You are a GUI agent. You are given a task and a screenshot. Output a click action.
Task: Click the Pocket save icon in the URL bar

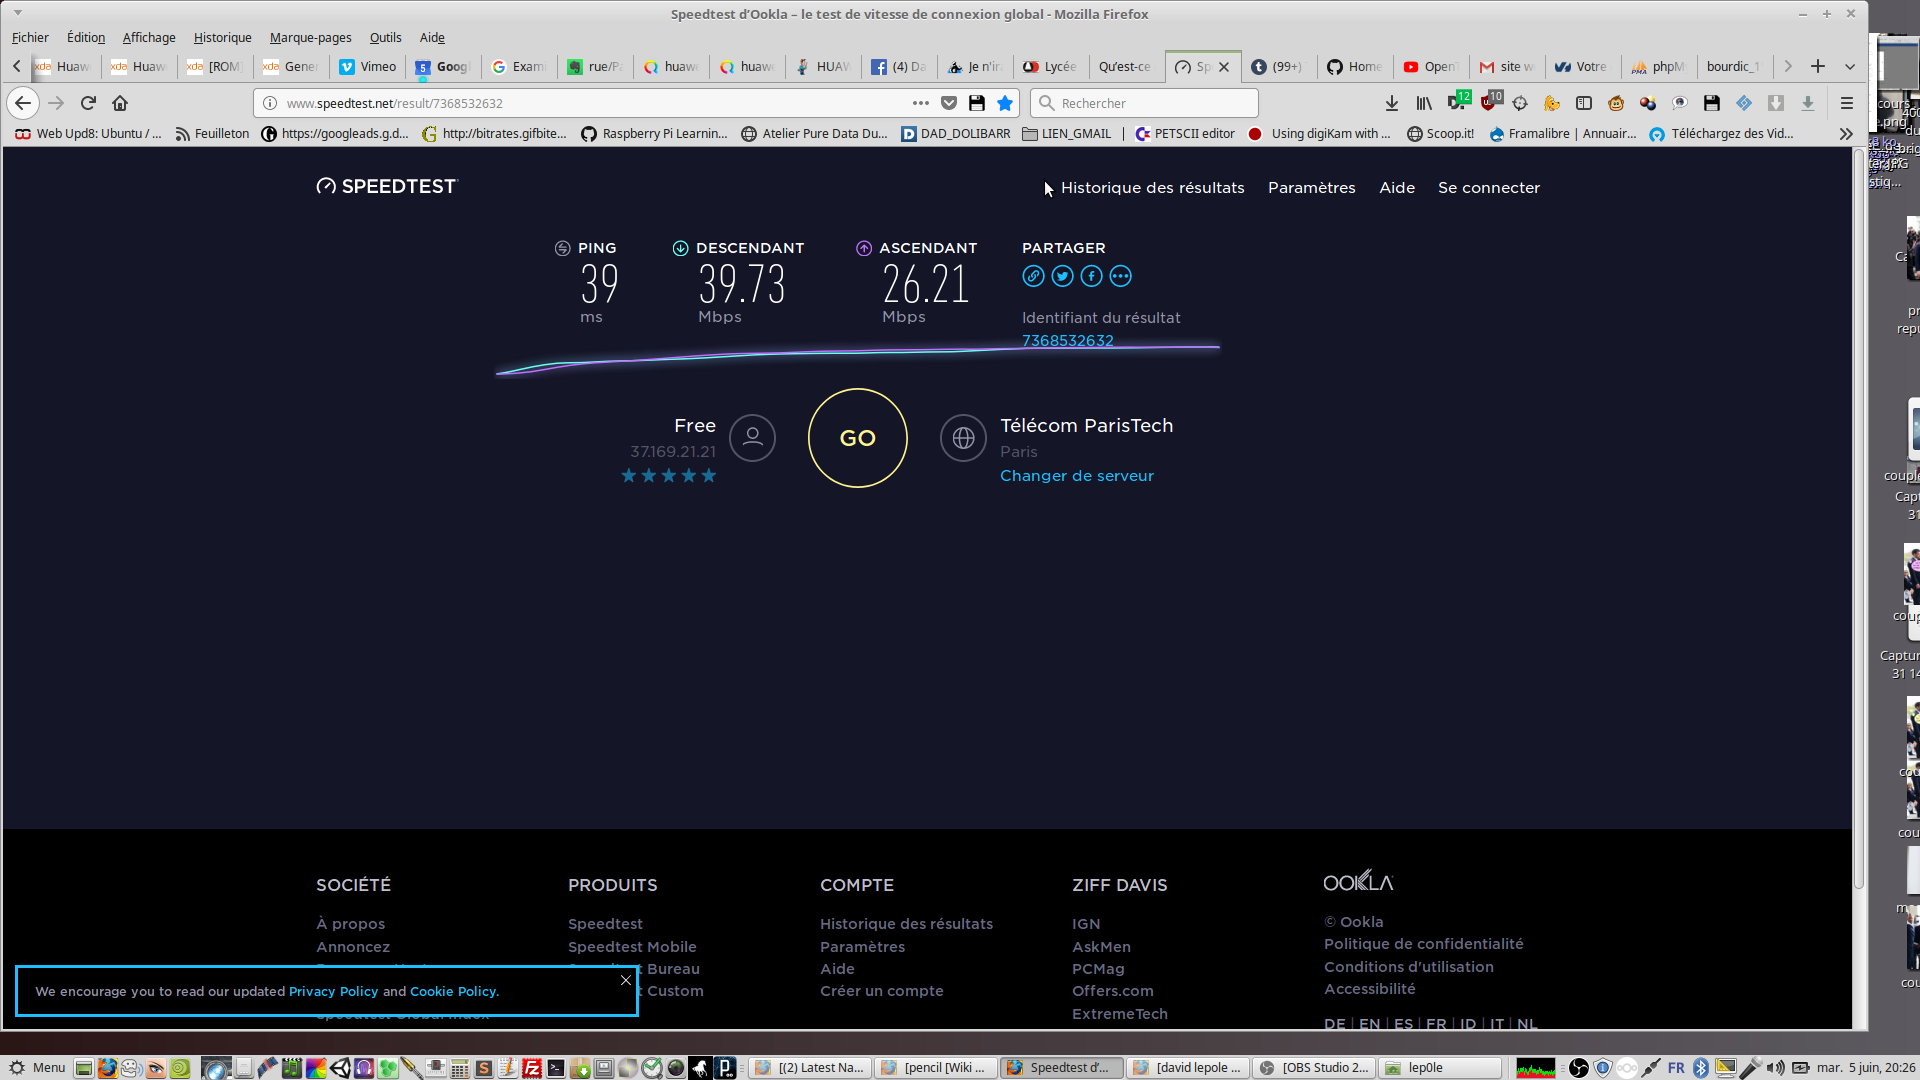(x=949, y=103)
